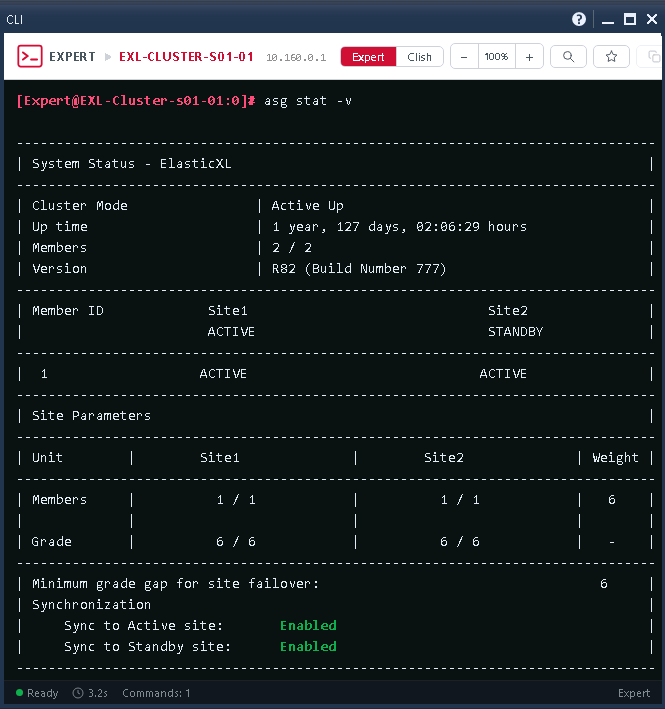
Task: Click the copy icon in toolbar
Action: 652,57
